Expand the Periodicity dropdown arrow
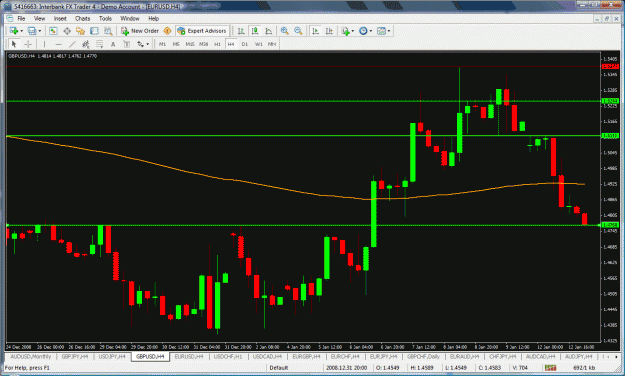The image size is (625, 376). coord(371,31)
